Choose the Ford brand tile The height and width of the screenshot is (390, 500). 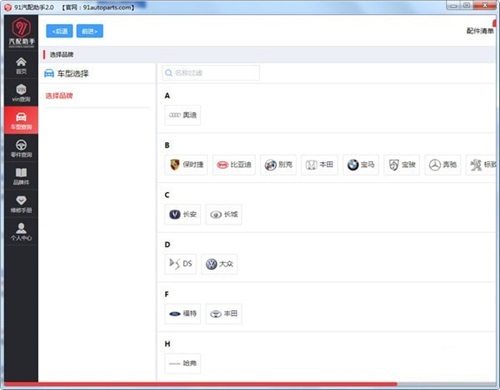click(x=183, y=314)
